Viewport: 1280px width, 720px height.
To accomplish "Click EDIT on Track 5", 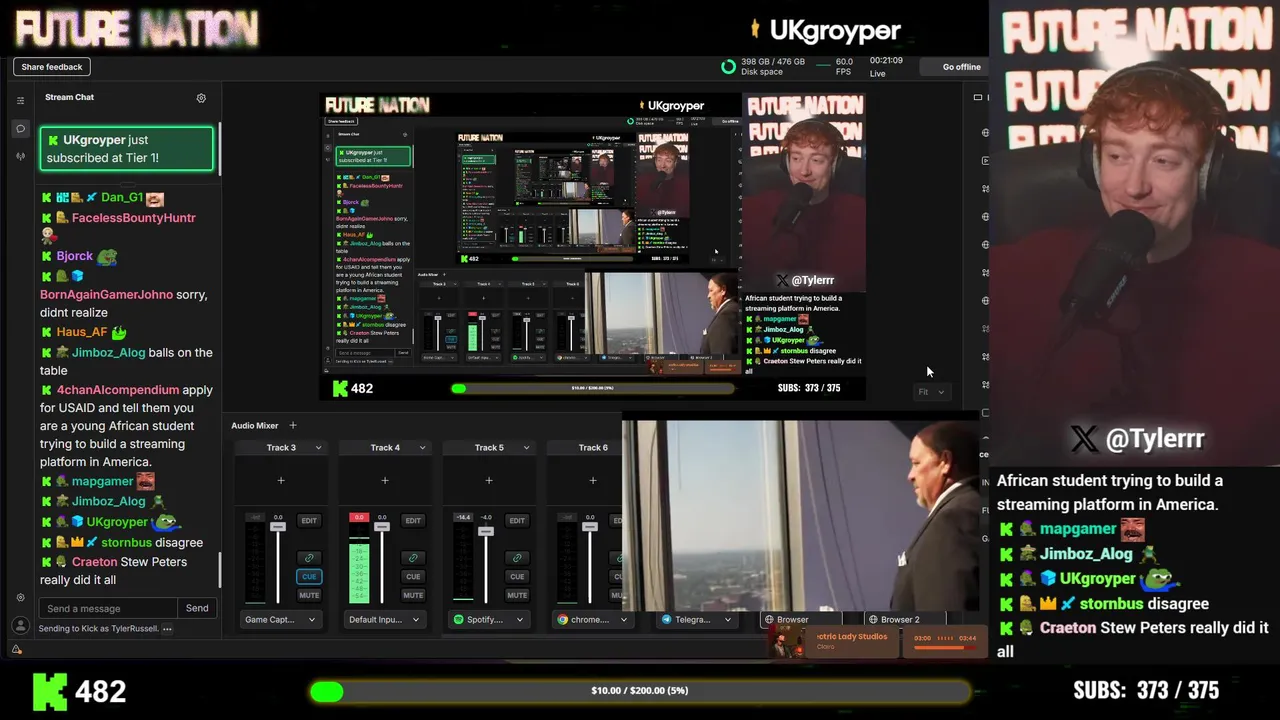I will (517, 521).
